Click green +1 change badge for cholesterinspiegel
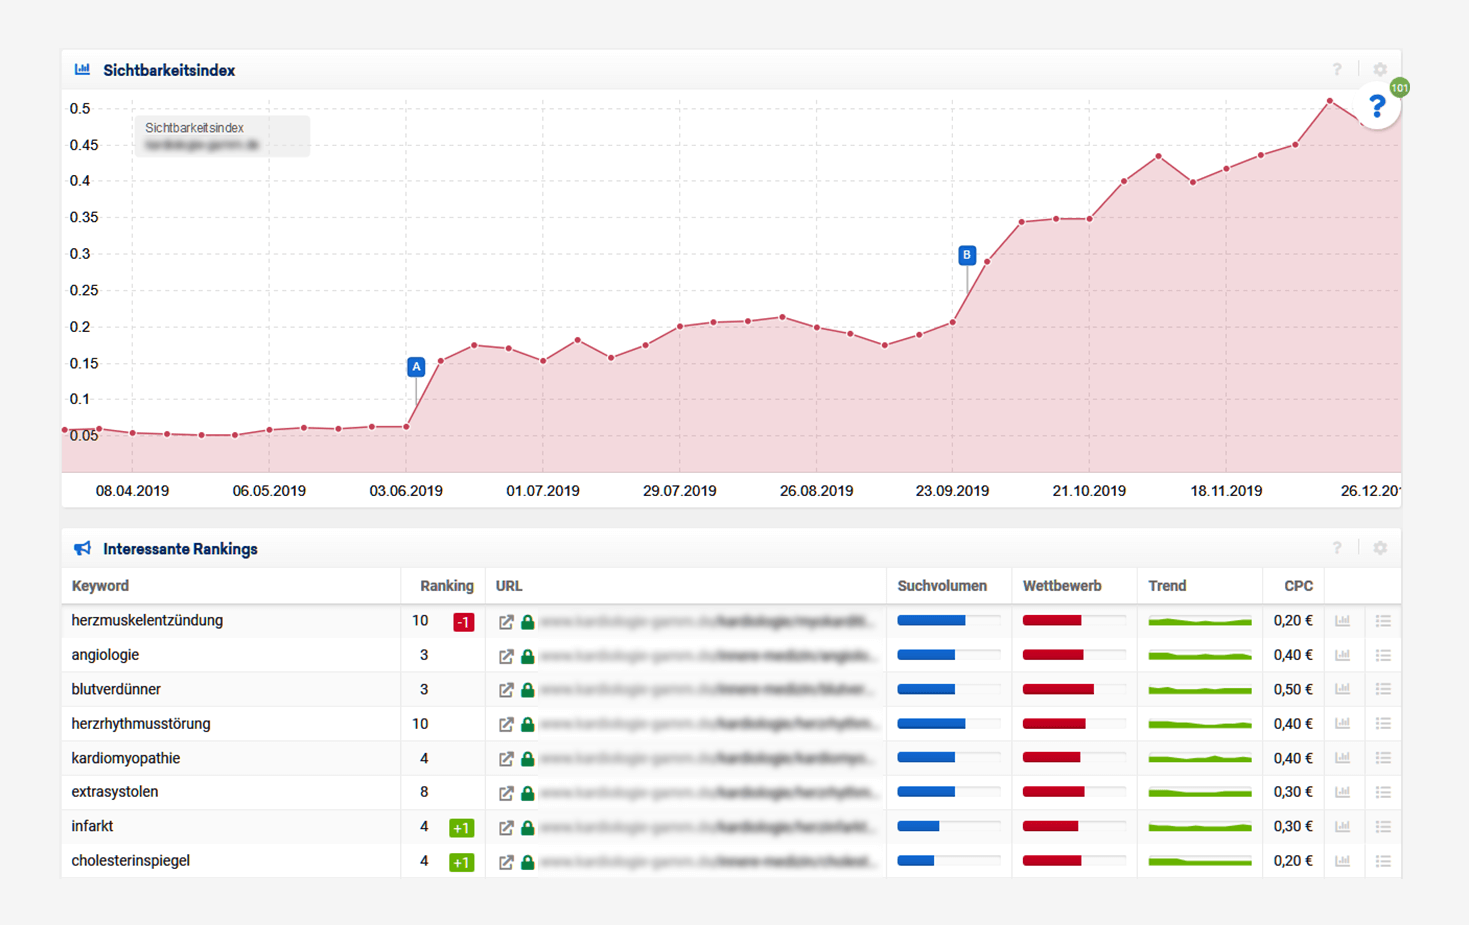 coord(461,862)
